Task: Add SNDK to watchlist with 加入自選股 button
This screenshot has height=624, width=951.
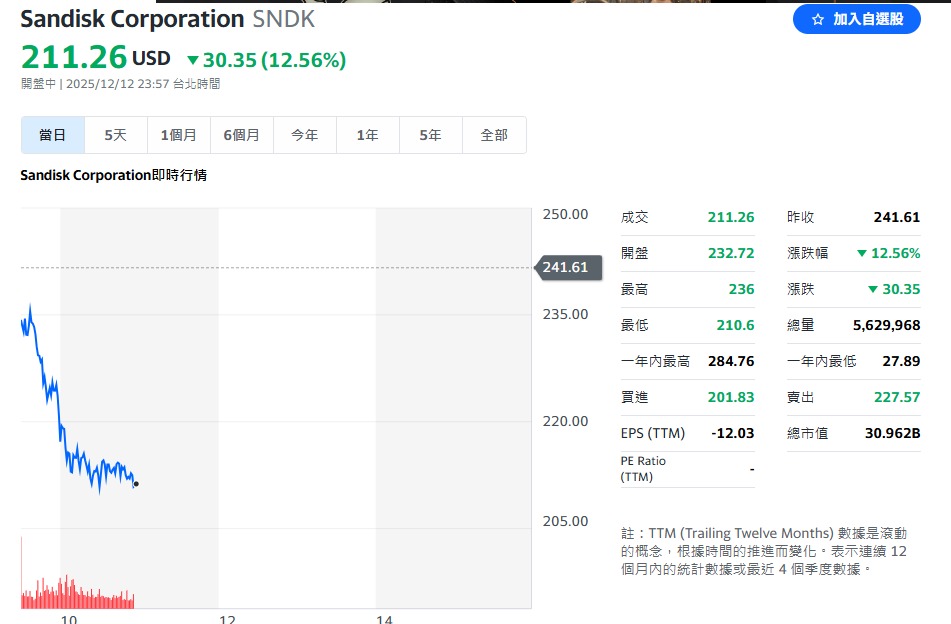Action: pos(856,19)
